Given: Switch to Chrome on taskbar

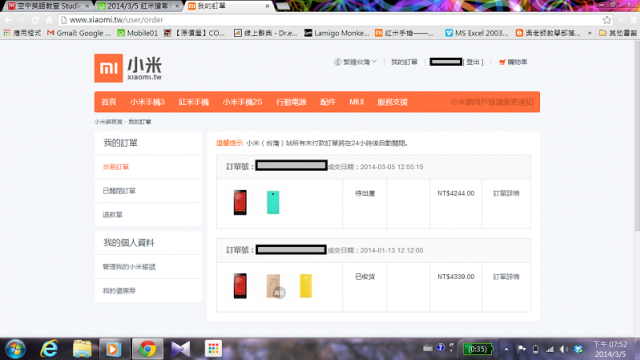Looking at the screenshot, I should coord(147,349).
